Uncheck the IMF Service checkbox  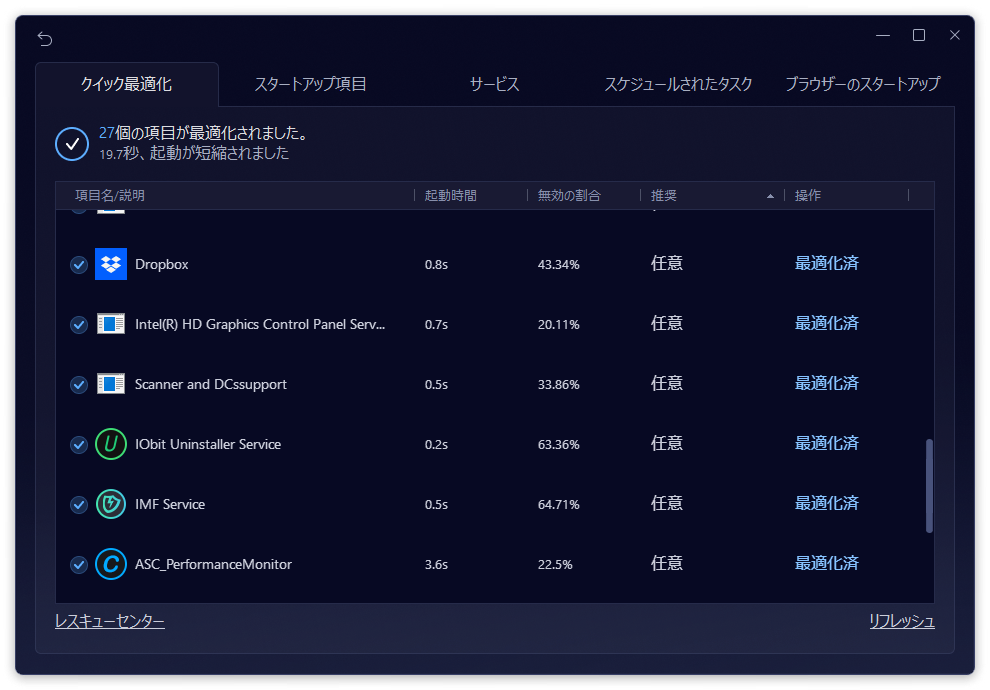click(79, 505)
